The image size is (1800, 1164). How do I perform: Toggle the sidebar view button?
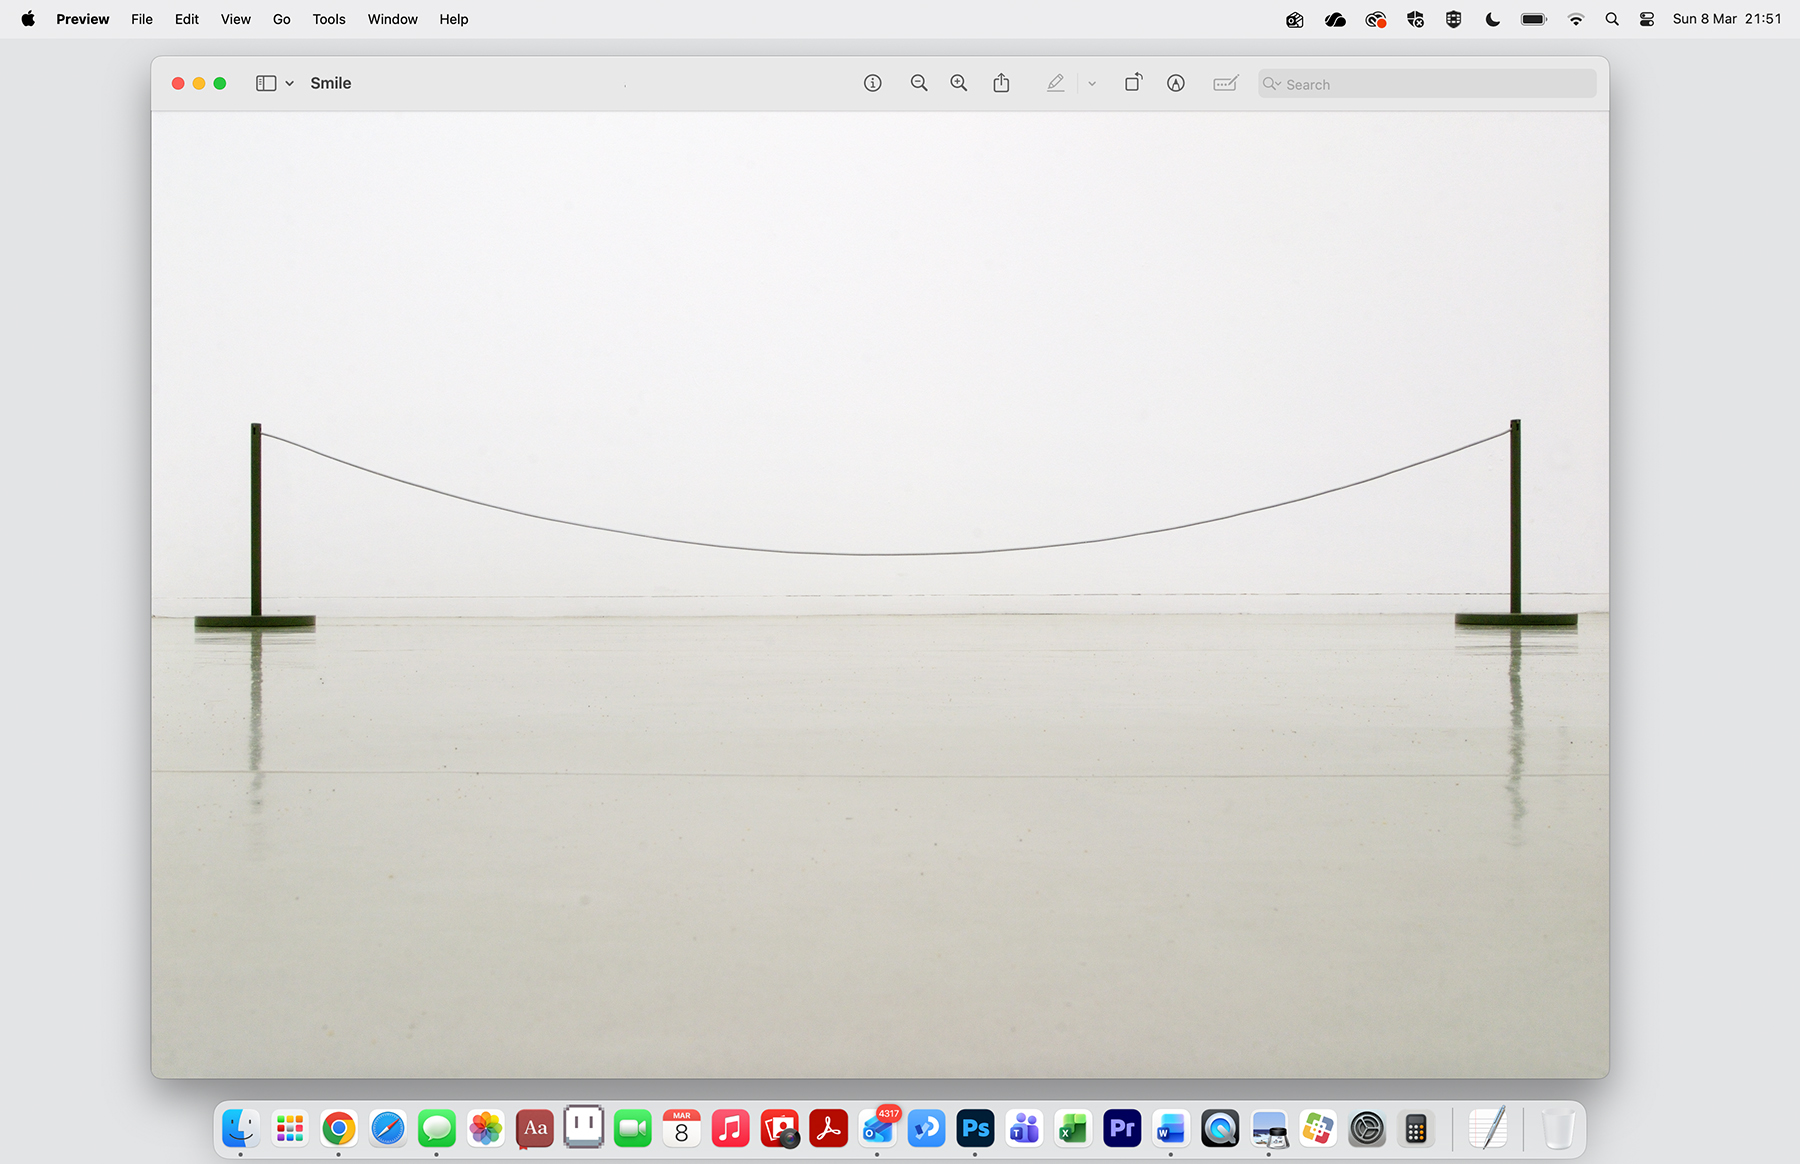(266, 83)
